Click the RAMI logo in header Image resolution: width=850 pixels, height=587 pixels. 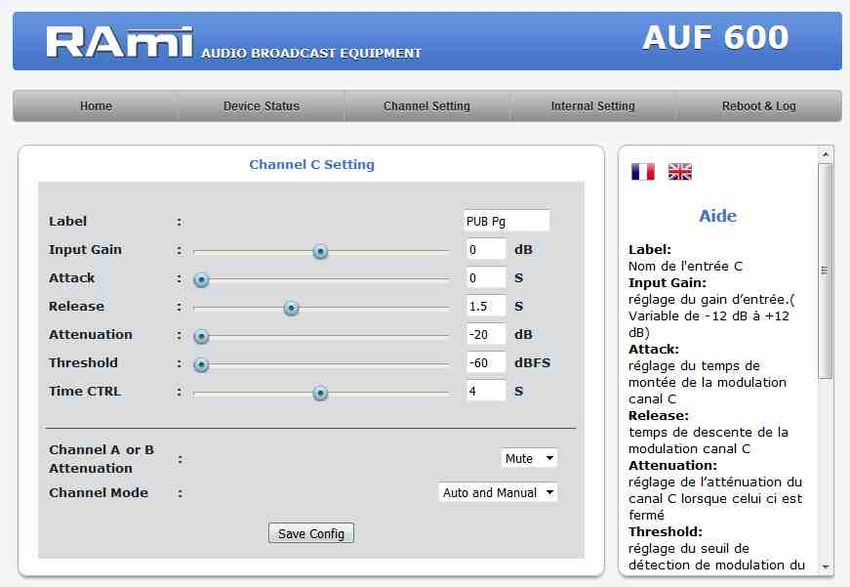point(119,41)
